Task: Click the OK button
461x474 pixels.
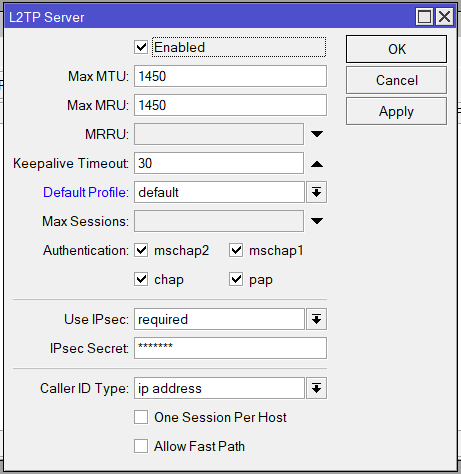Action: click(x=396, y=49)
